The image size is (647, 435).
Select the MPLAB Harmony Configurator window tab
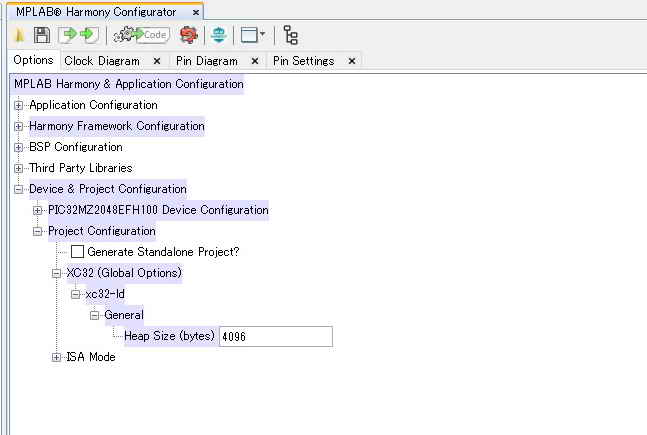[x=96, y=12]
